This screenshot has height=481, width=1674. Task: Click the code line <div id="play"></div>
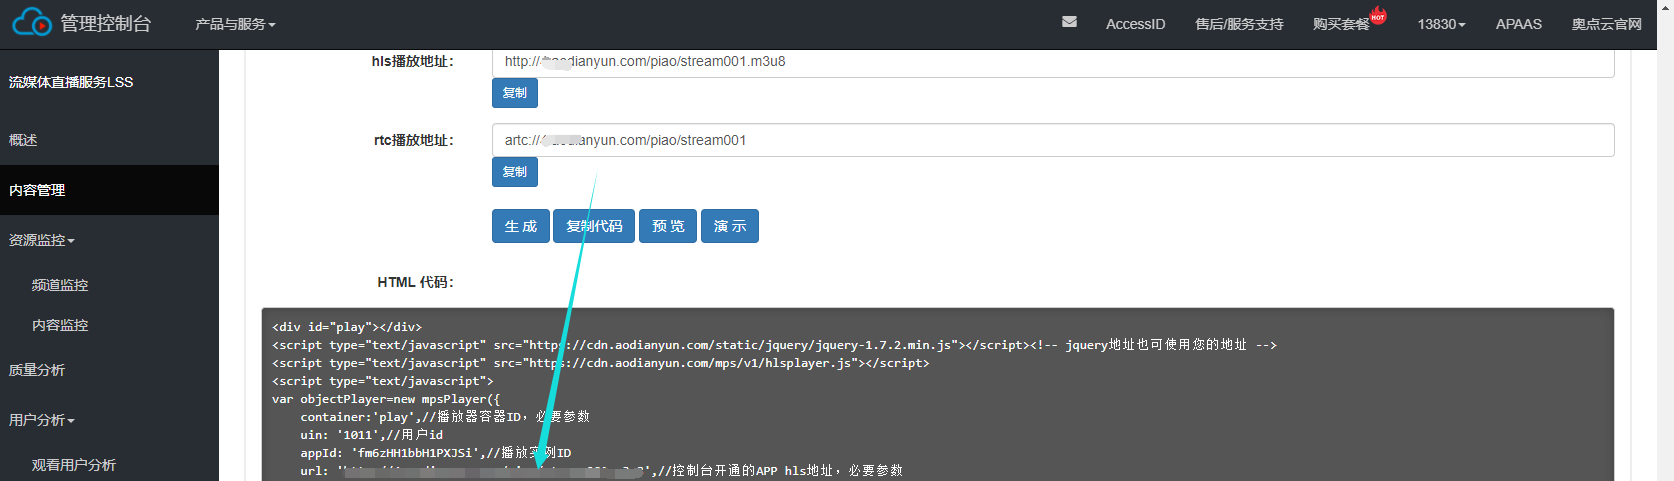tap(347, 327)
